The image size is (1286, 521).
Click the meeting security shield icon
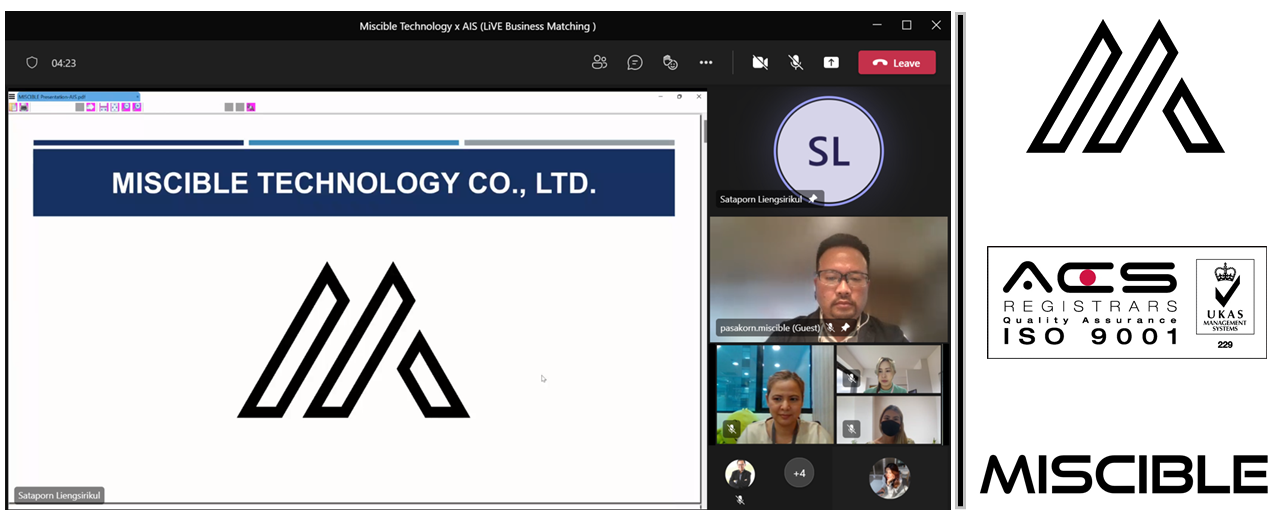tap(32, 62)
